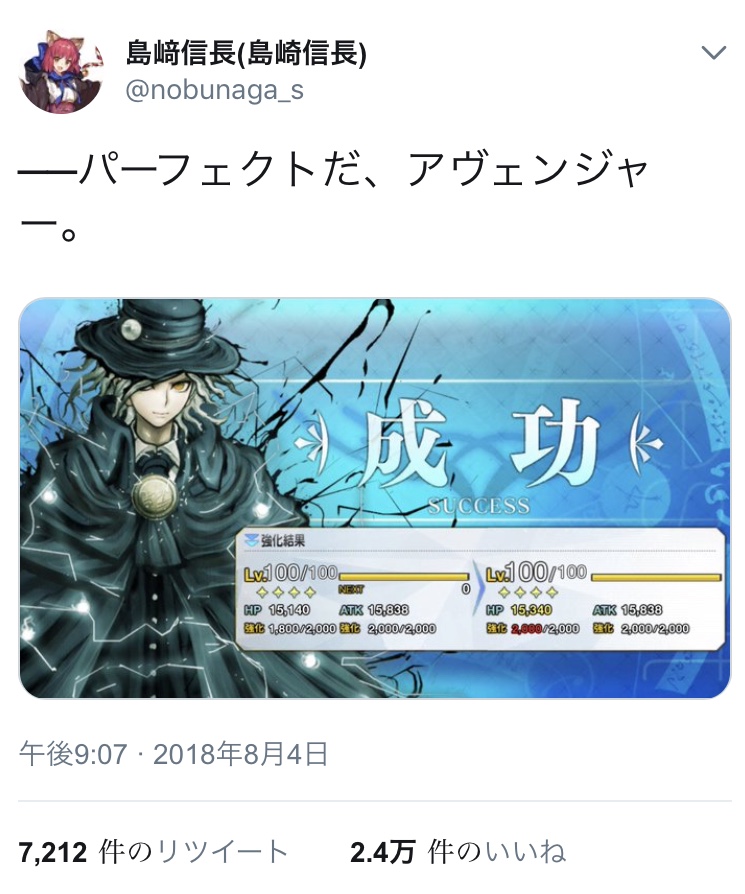Viewport: 745px width, 894px height.
Task: Click the 午後9:07 · 2018年8月4日 timestamp
Action: coord(174,754)
